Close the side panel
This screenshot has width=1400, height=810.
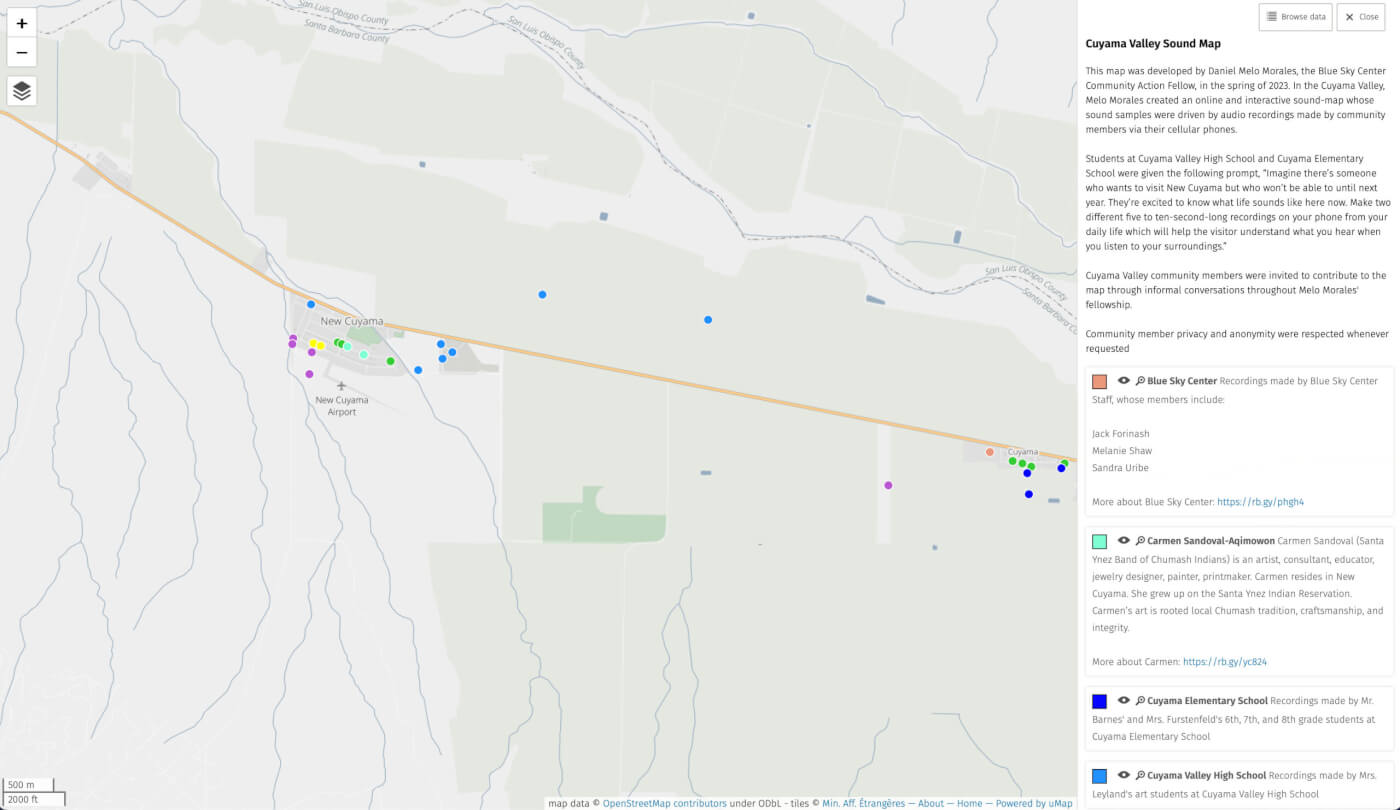point(1361,17)
